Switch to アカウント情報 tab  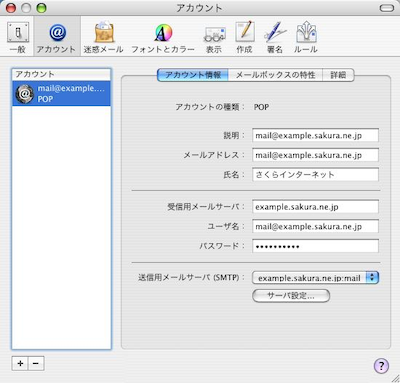(x=193, y=75)
